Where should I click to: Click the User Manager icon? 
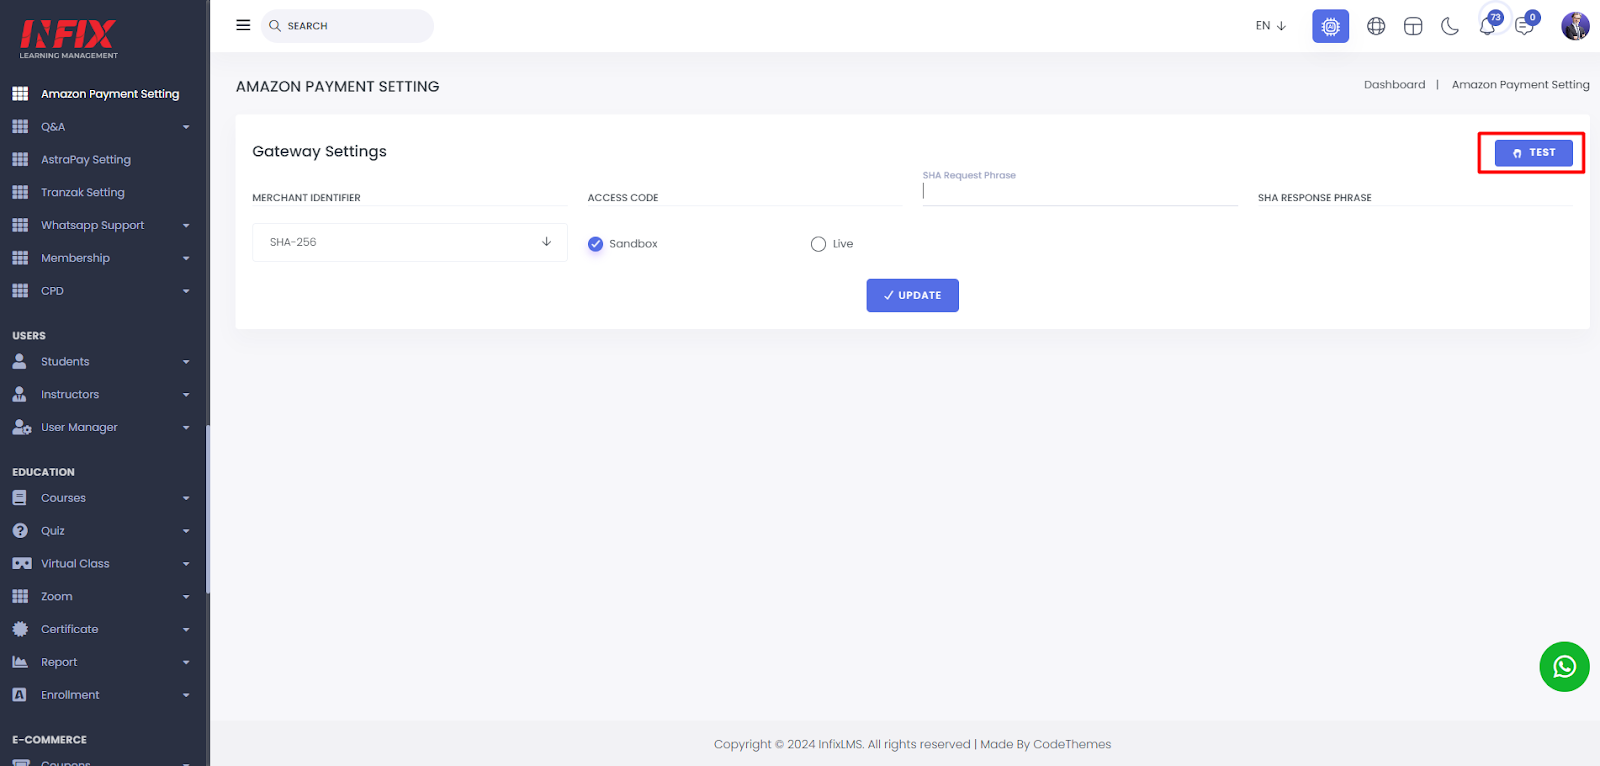click(21, 427)
